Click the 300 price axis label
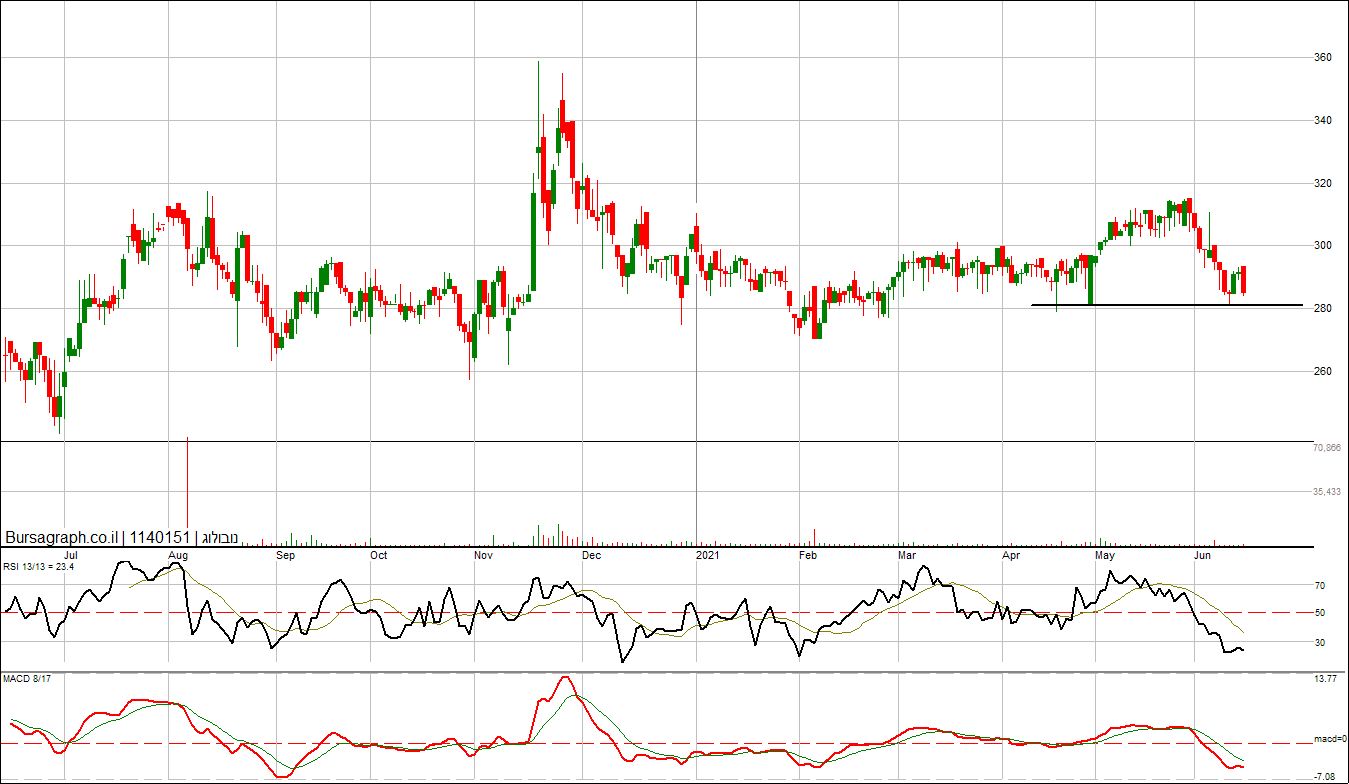Screen dimensions: 1349x784 [1323, 246]
